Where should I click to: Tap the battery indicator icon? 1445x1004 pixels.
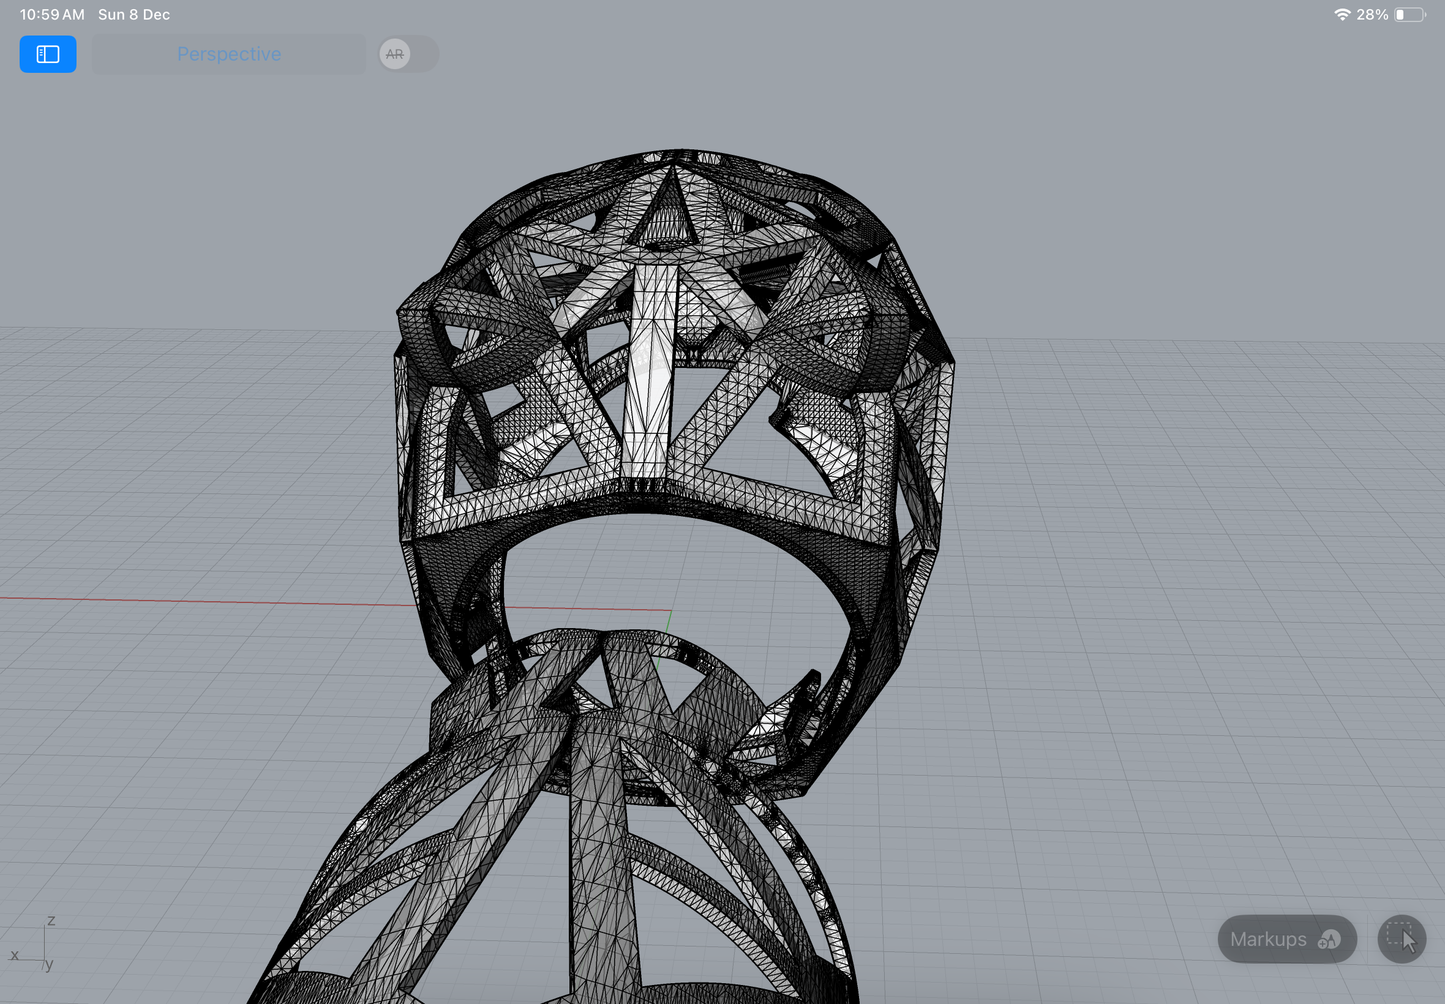1410,14
